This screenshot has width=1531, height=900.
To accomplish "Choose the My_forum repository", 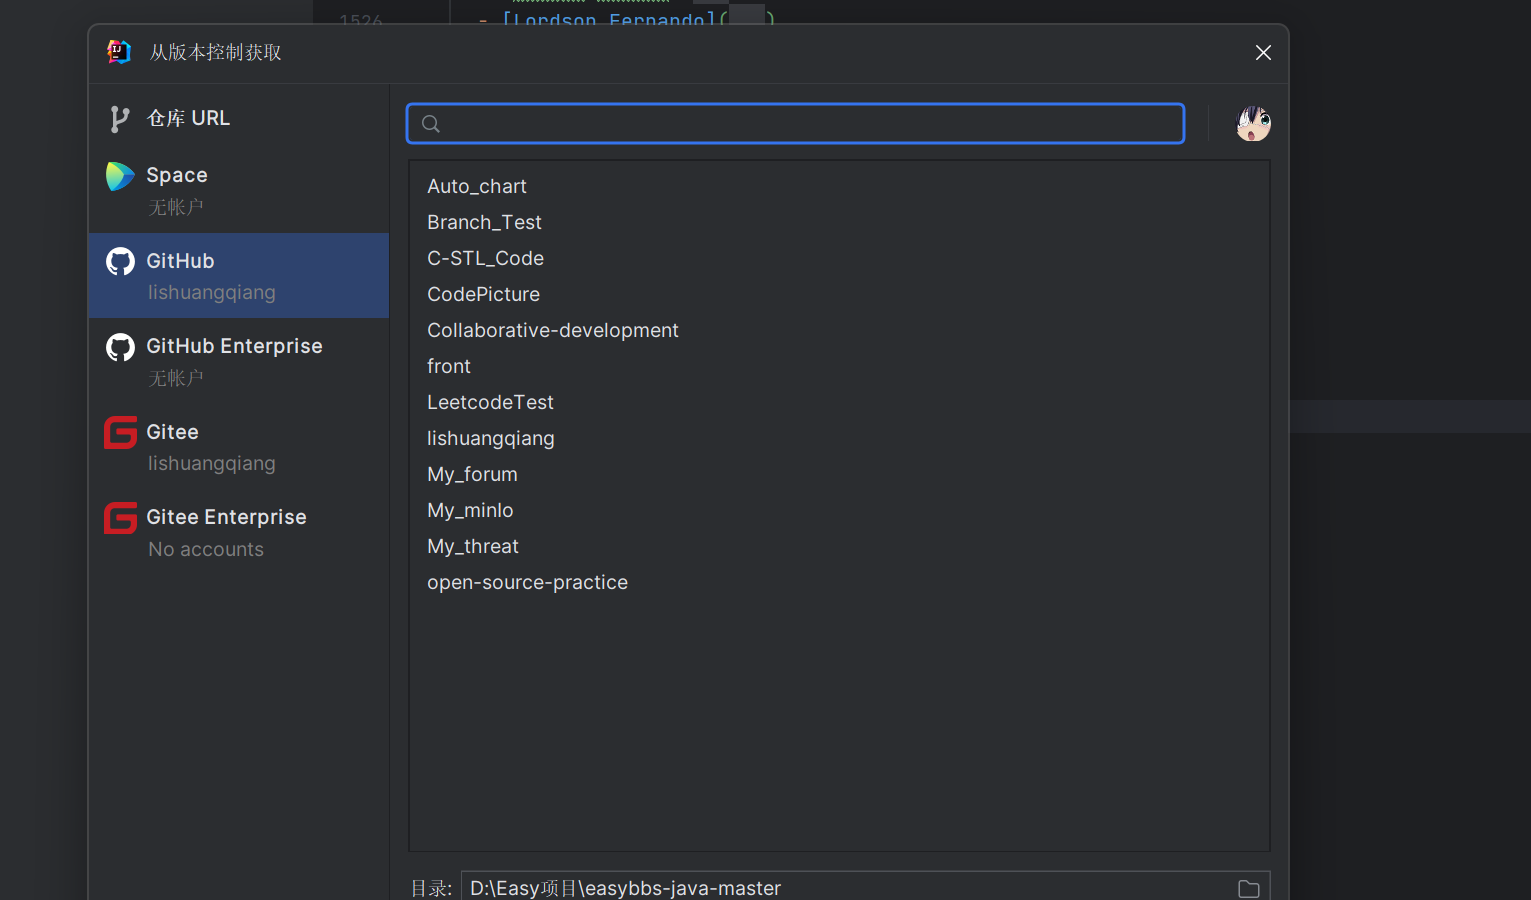I will [472, 474].
